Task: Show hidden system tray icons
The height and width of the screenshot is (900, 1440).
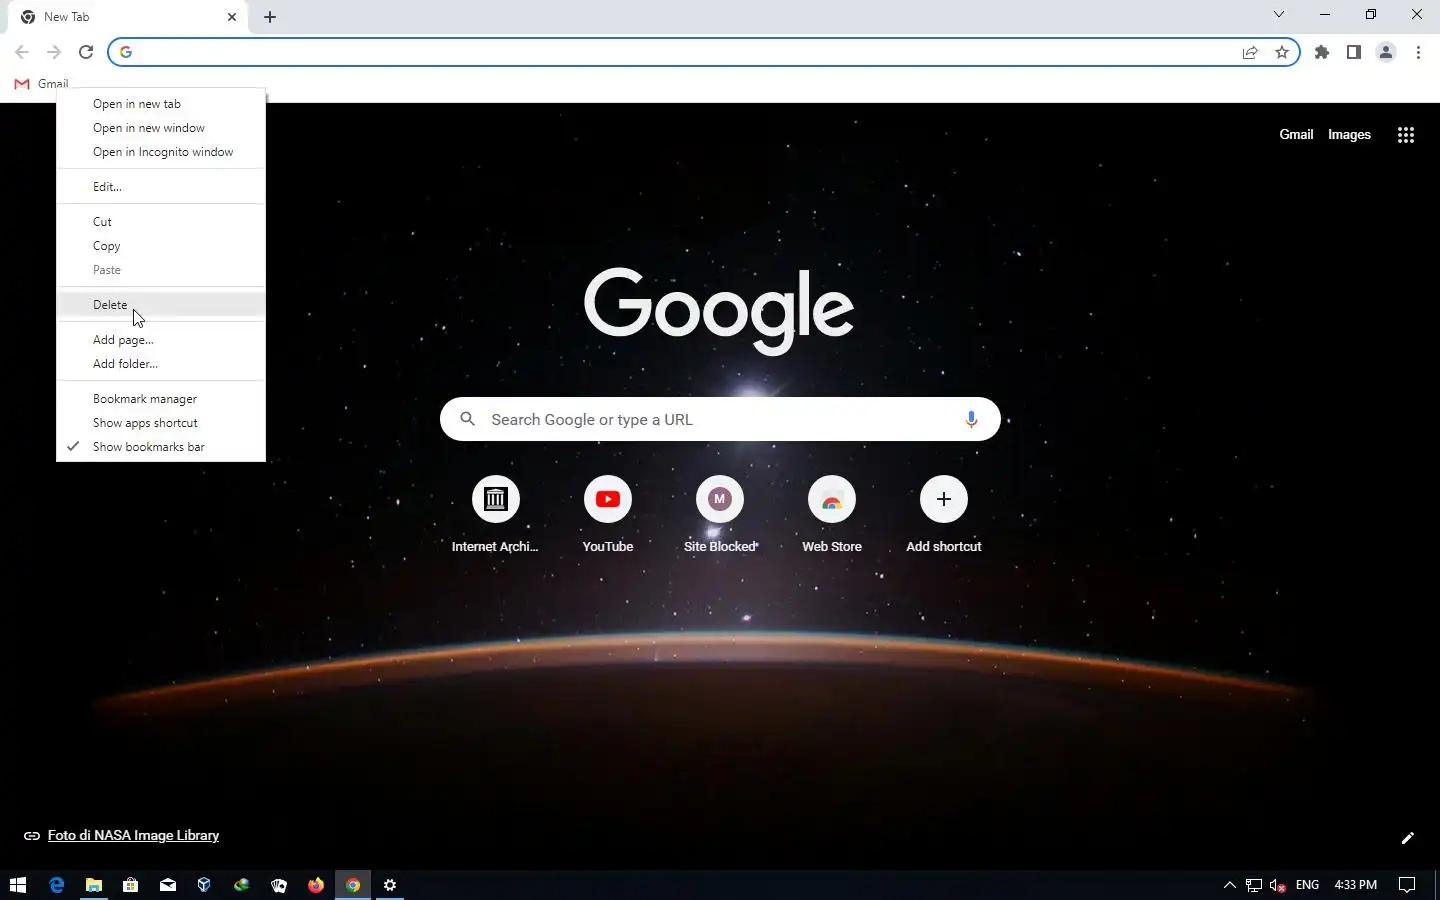Action: 1230,885
